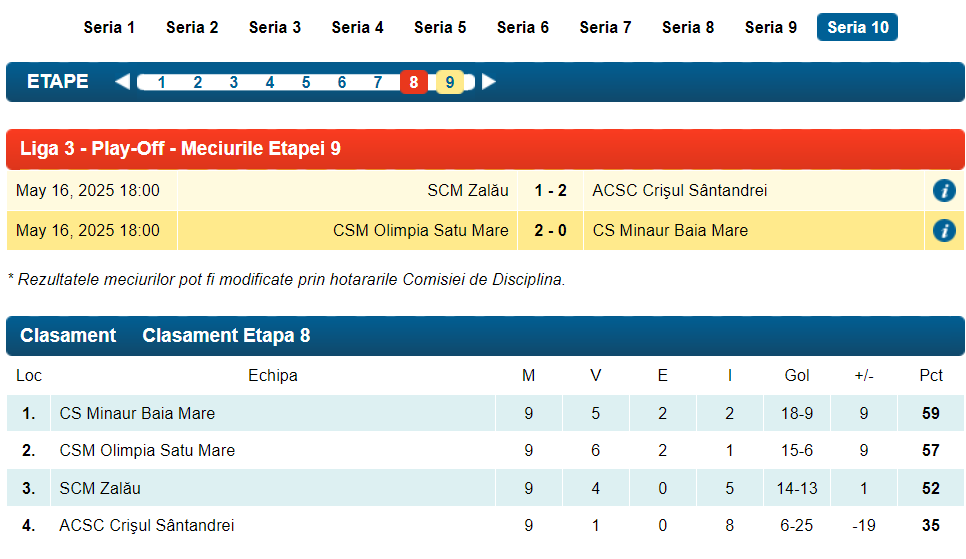
Task: Click the 1 - 2 match score
Action: 550,191
